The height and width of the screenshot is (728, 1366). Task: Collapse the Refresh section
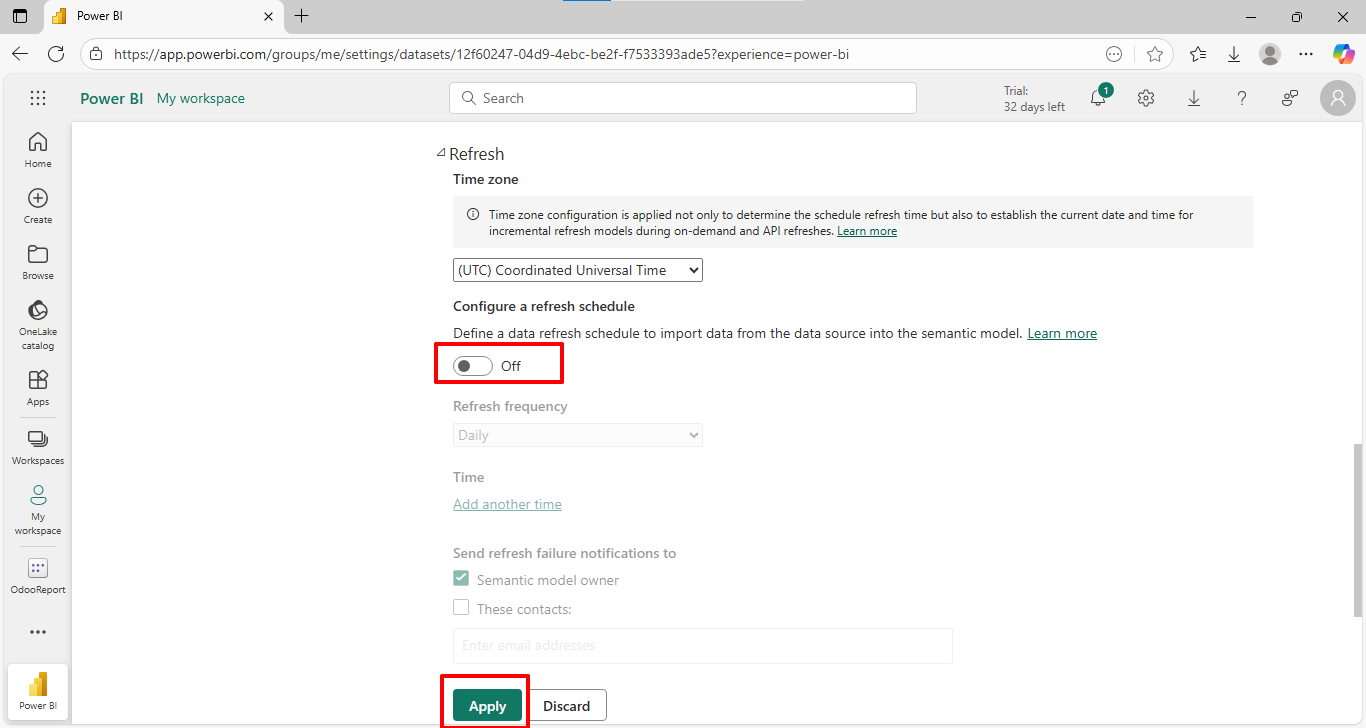pyautogui.click(x=442, y=154)
